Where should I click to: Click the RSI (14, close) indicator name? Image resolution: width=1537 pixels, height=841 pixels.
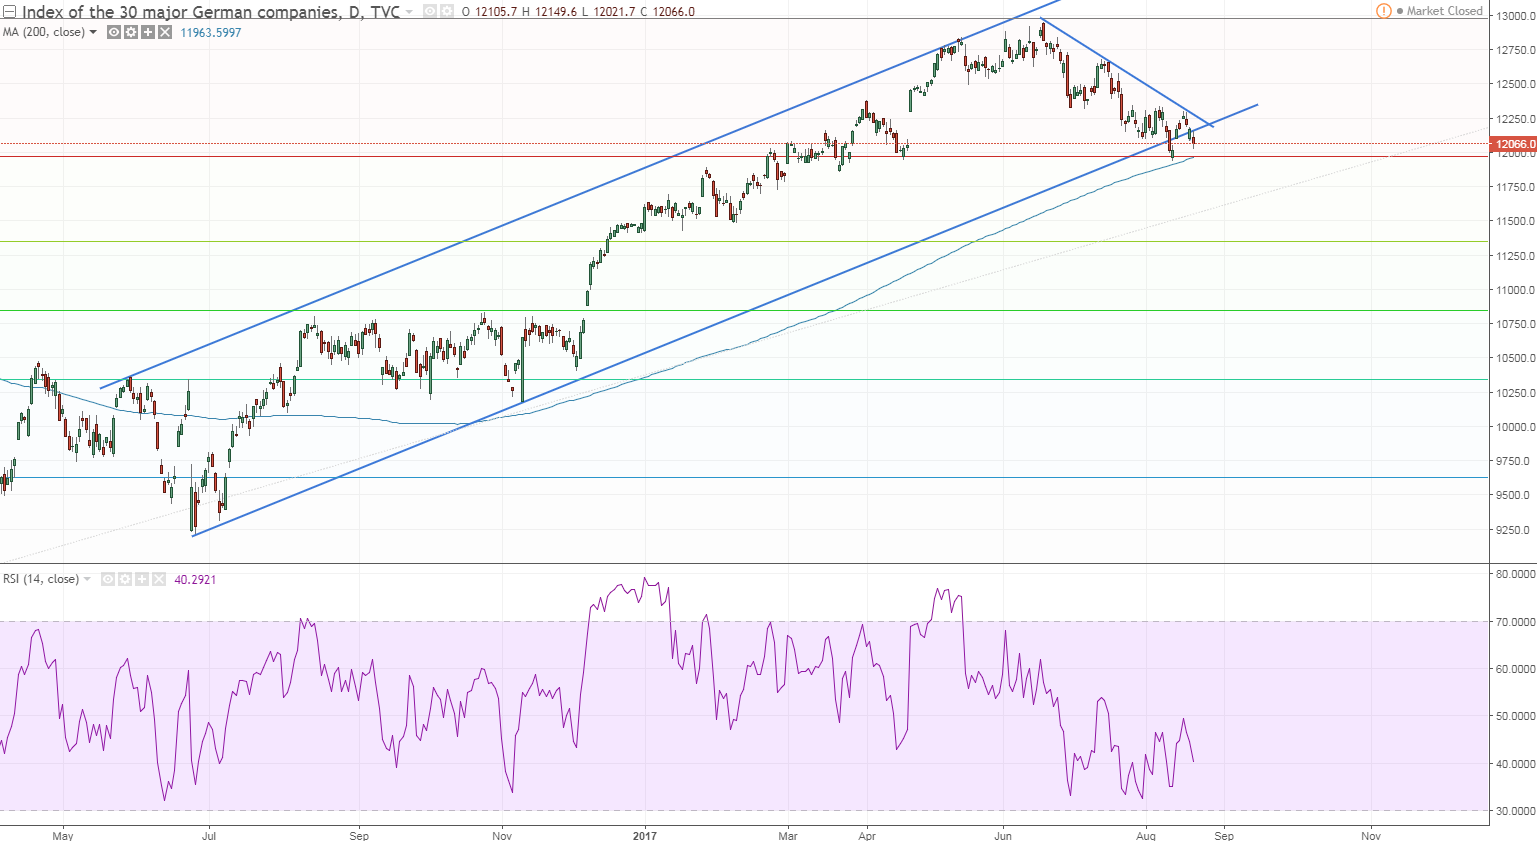point(40,579)
